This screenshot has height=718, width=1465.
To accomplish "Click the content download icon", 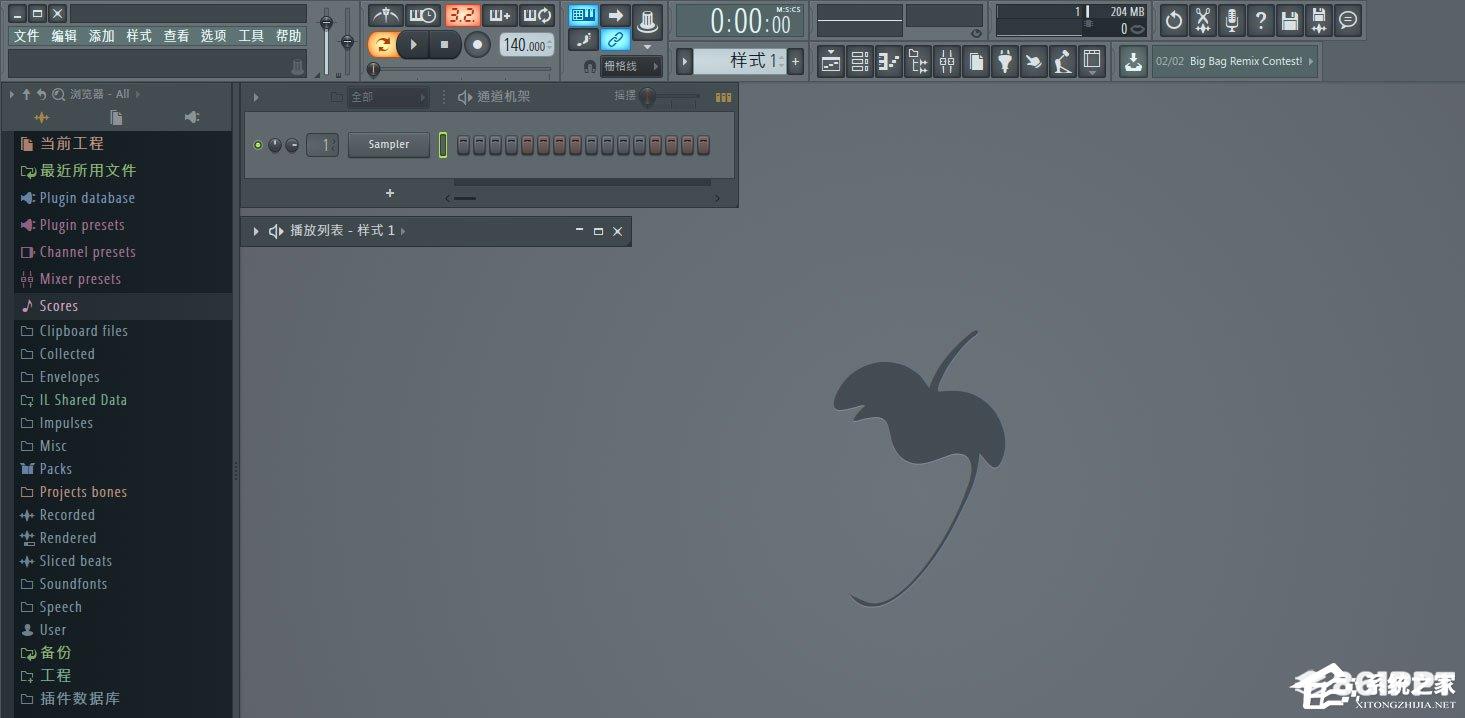I will click(1132, 61).
